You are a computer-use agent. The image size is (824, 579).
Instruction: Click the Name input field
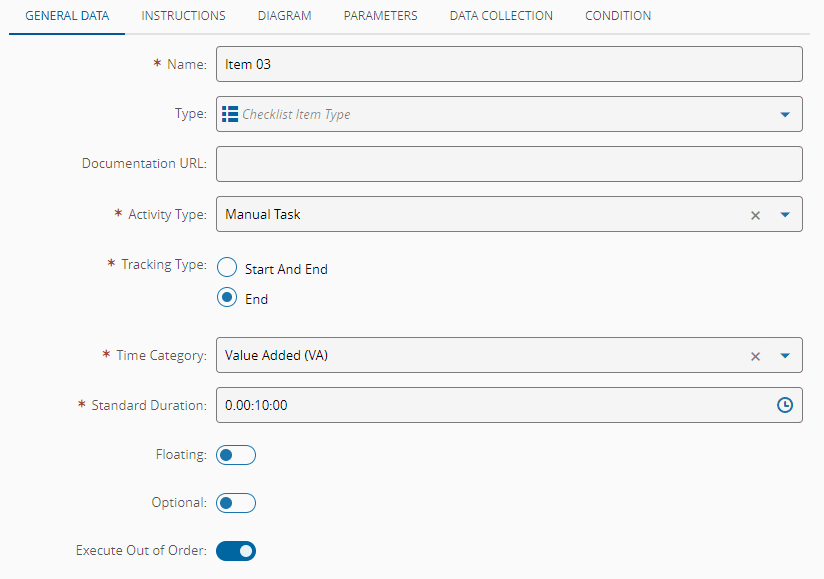[509, 64]
